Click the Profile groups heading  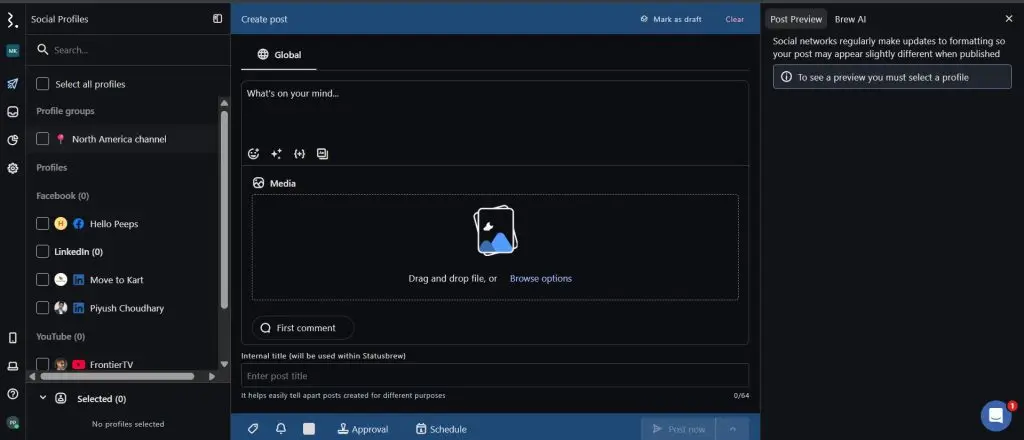[x=65, y=111]
